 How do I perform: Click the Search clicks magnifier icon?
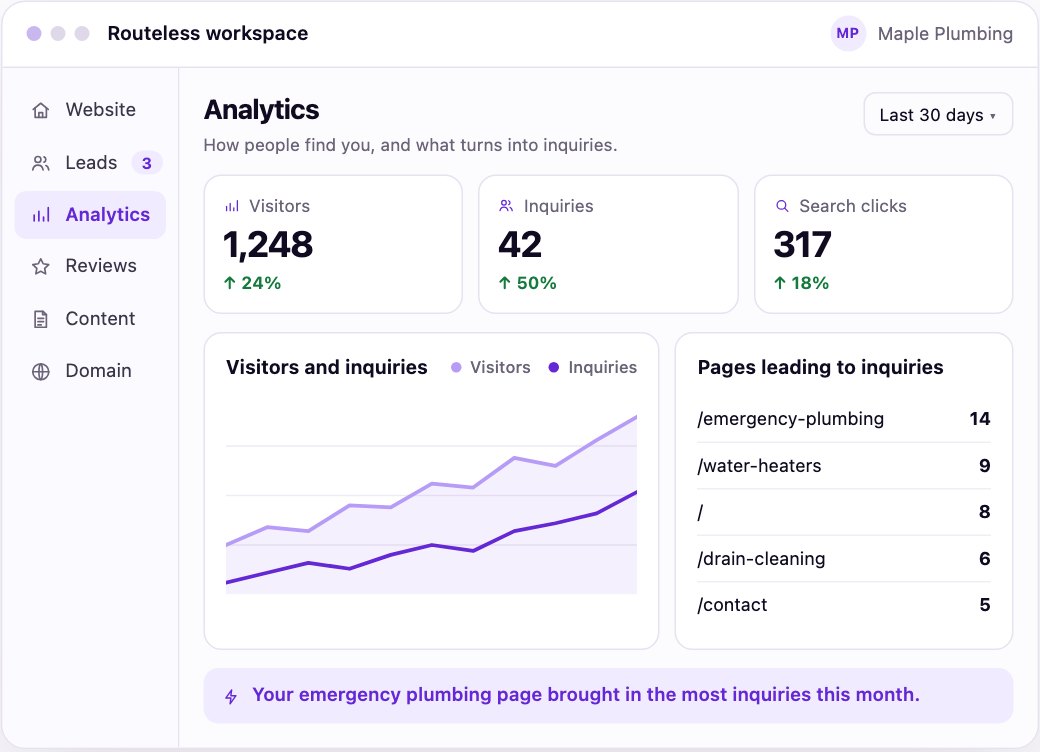[782, 206]
